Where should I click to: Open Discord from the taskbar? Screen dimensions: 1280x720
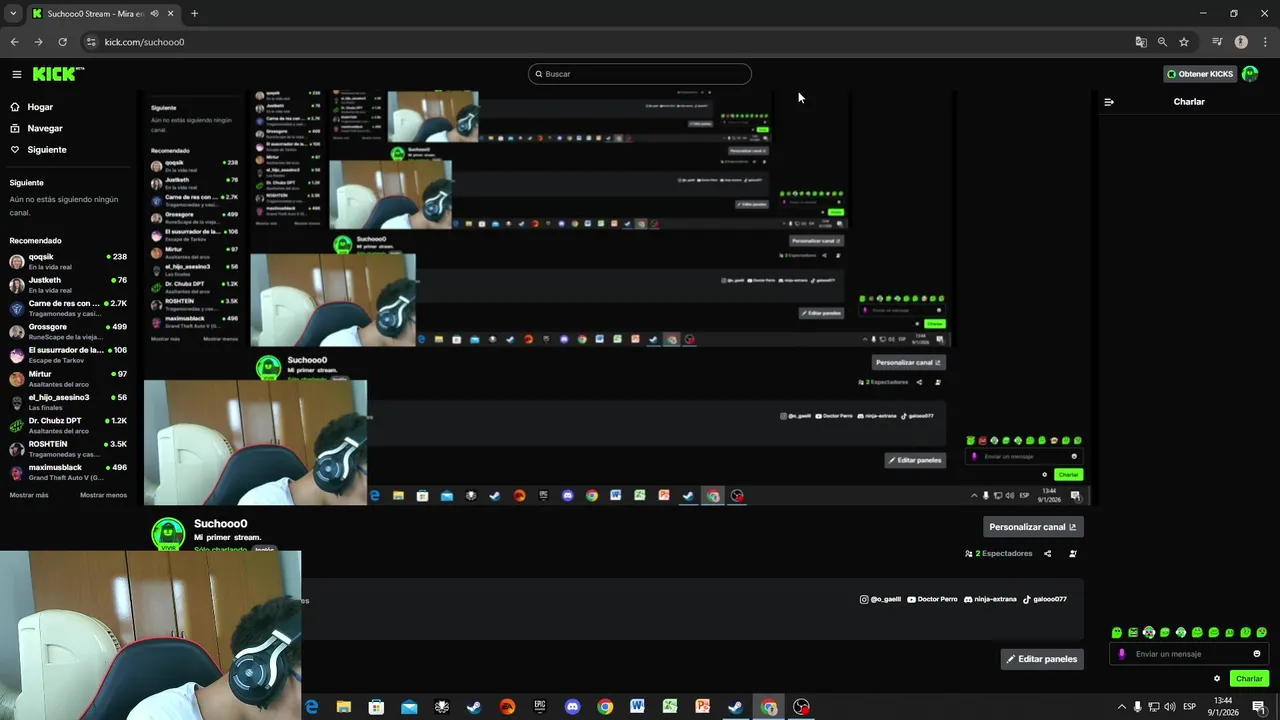tap(572, 707)
